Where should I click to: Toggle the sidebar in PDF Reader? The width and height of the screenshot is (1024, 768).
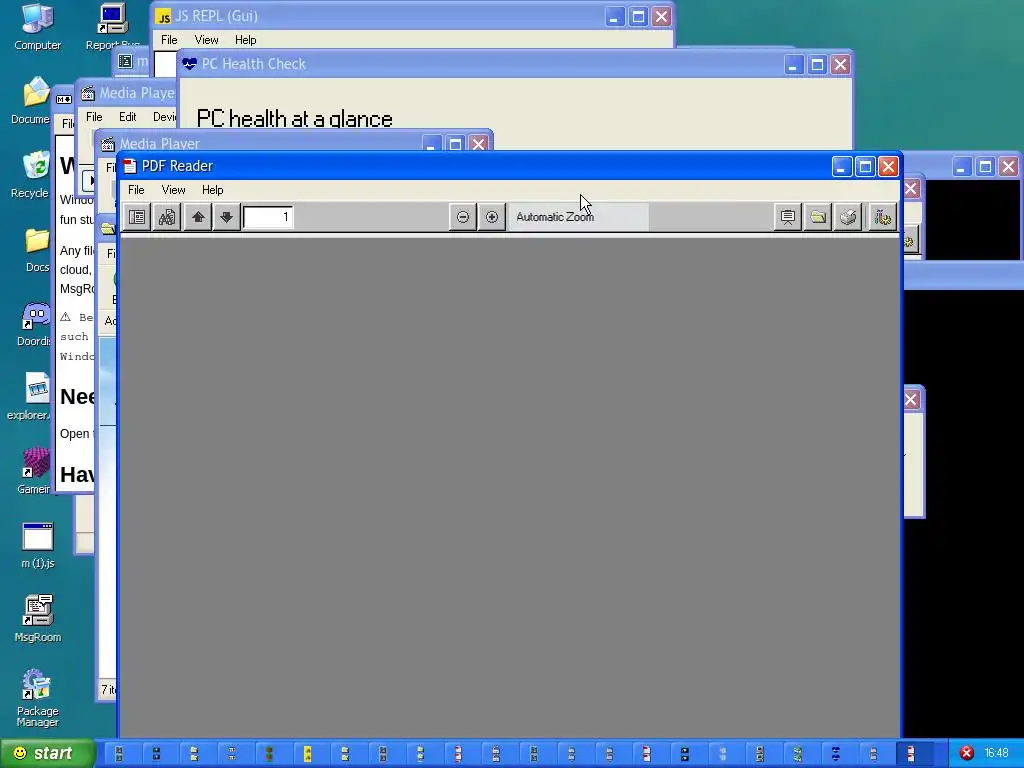tap(137, 217)
